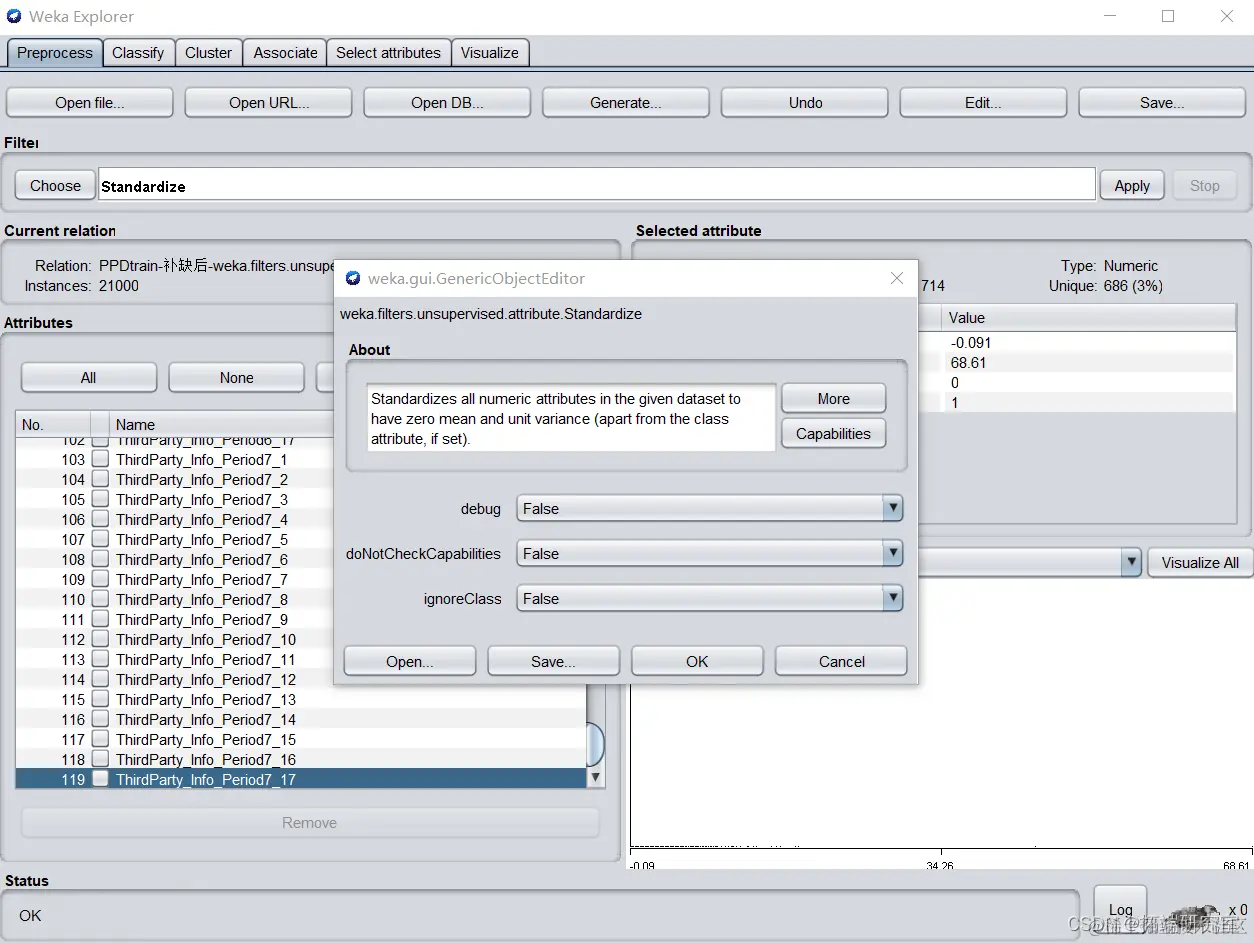Image resolution: width=1254 pixels, height=943 pixels.
Task: Open the doNotCheckCapabilities dropdown
Action: pos(710,553)
